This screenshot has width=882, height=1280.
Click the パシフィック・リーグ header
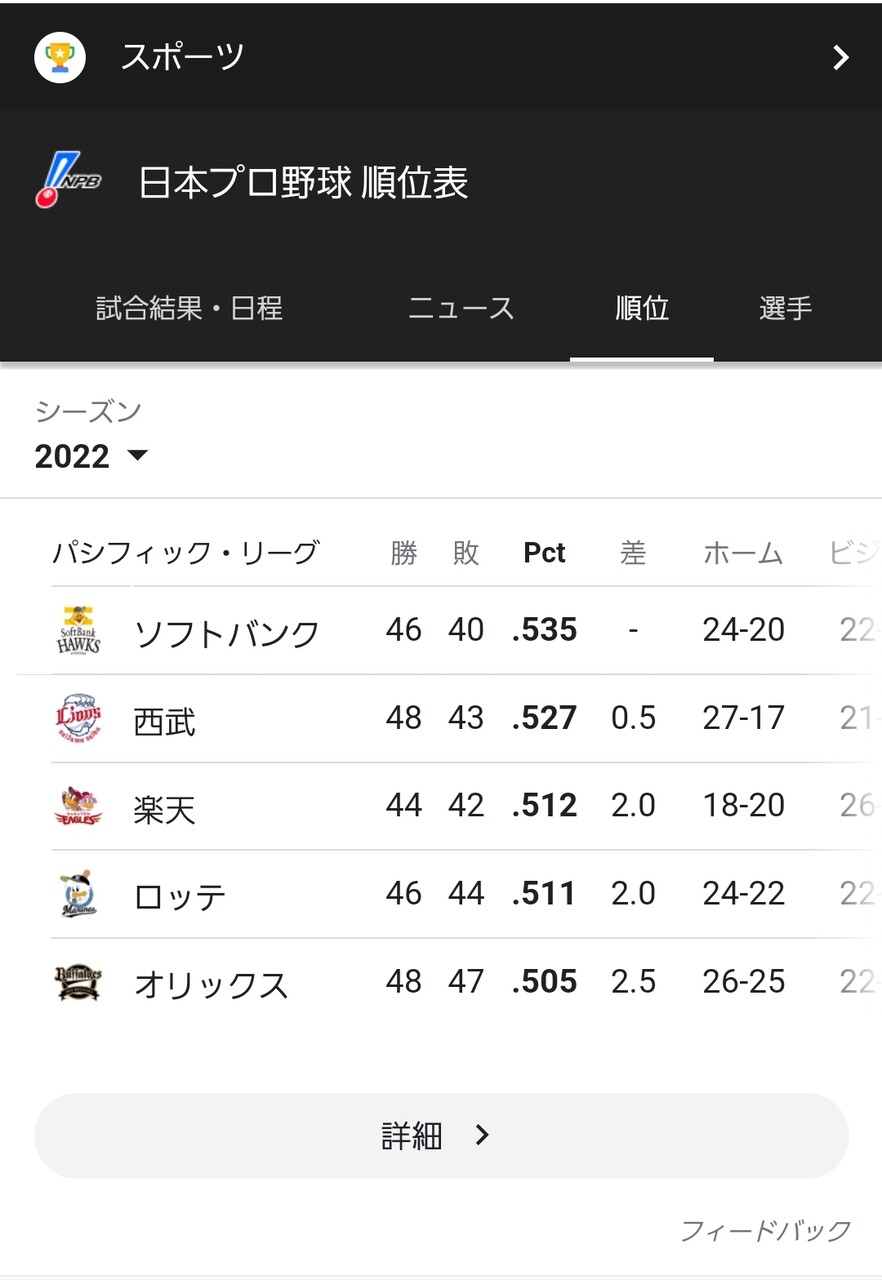[x=186, y=552]
